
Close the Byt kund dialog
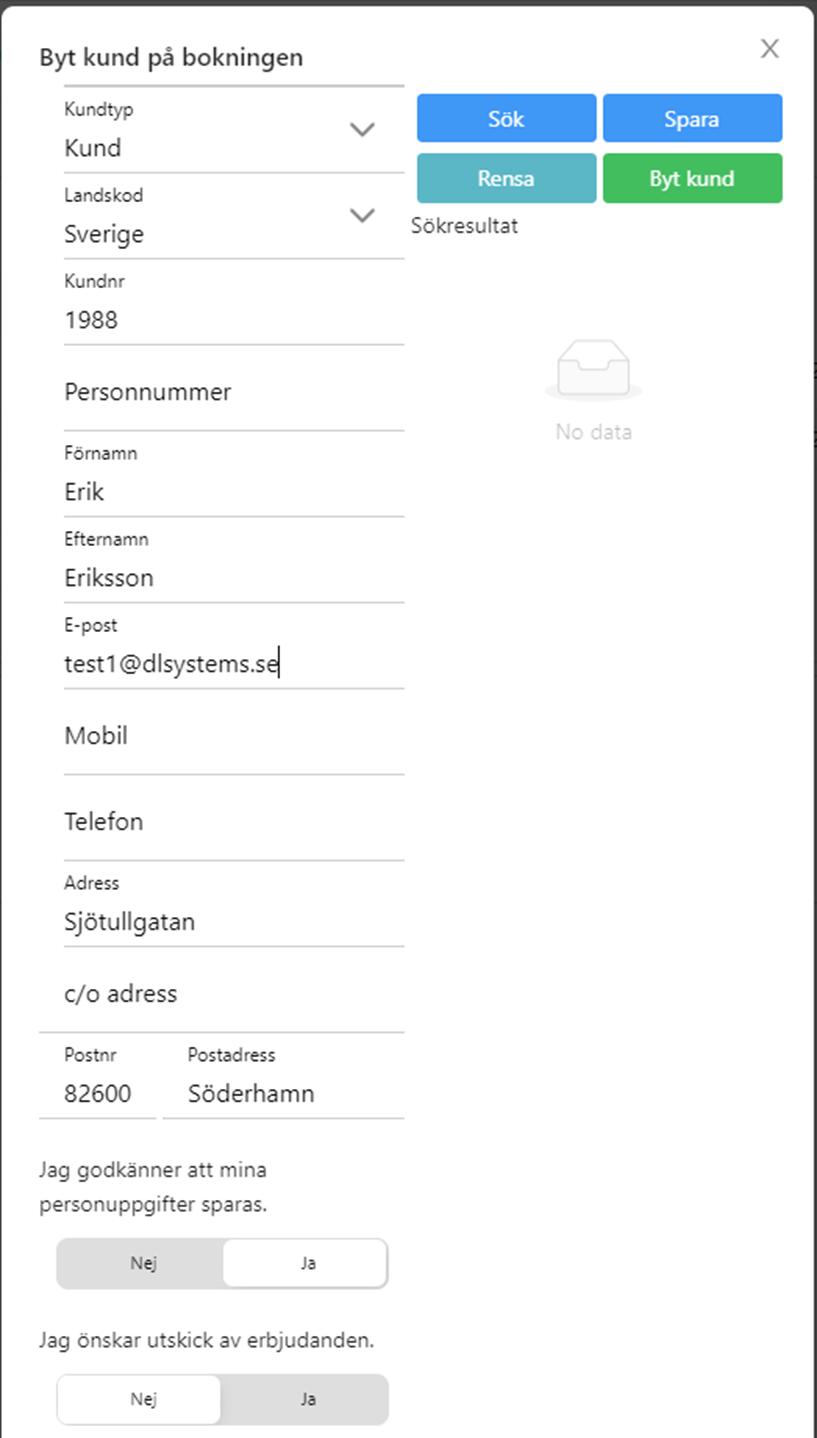[769, 49]
